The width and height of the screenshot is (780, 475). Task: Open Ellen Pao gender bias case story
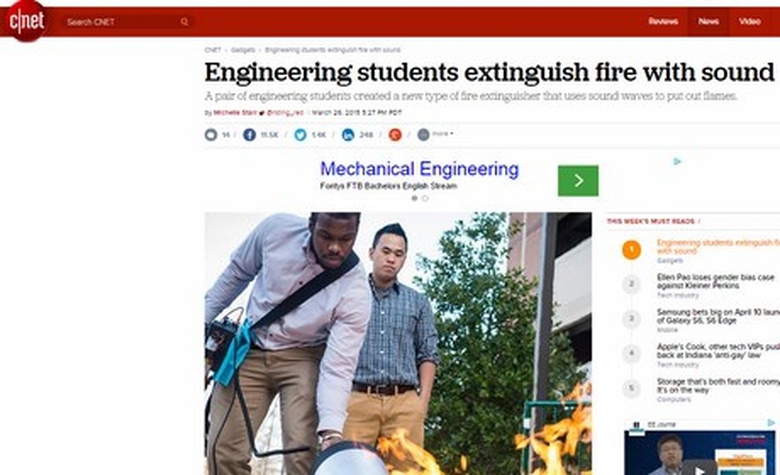[715, 281]
